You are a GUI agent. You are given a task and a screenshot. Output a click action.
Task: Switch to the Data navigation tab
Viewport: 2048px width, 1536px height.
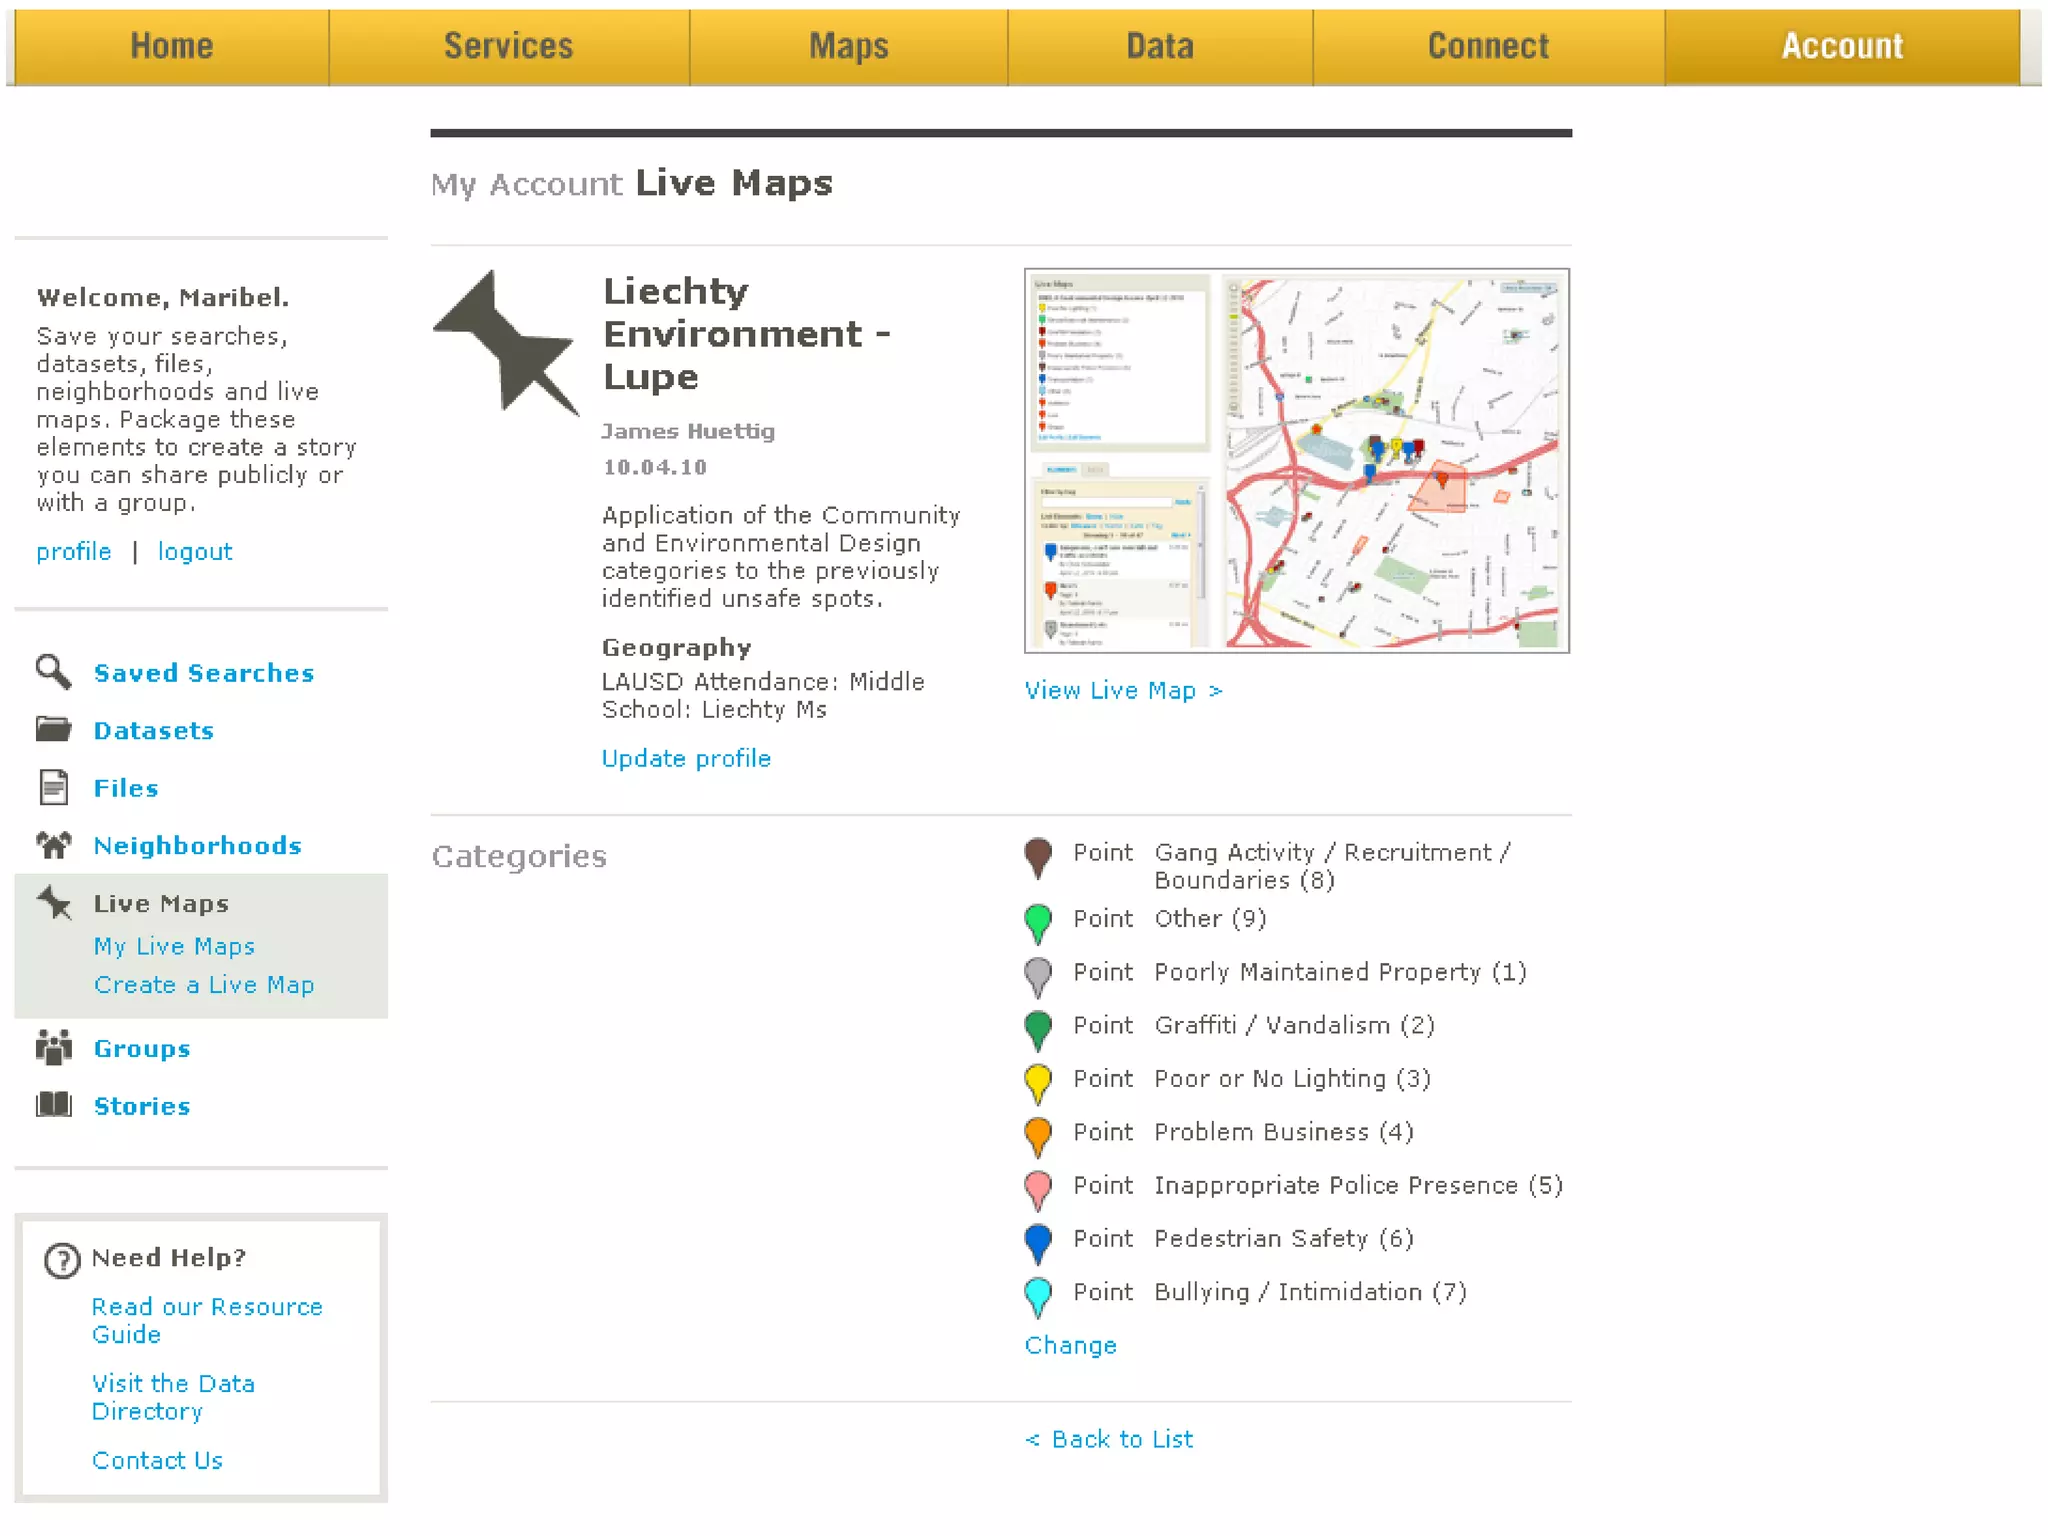(1159, 46)
